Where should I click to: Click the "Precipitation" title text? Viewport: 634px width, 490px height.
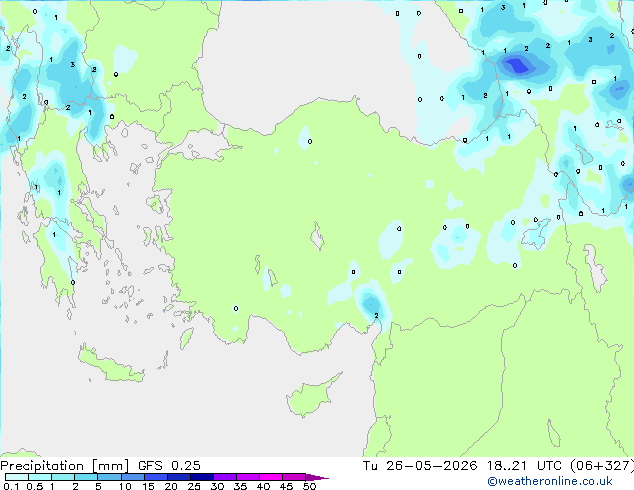(42, 466)
